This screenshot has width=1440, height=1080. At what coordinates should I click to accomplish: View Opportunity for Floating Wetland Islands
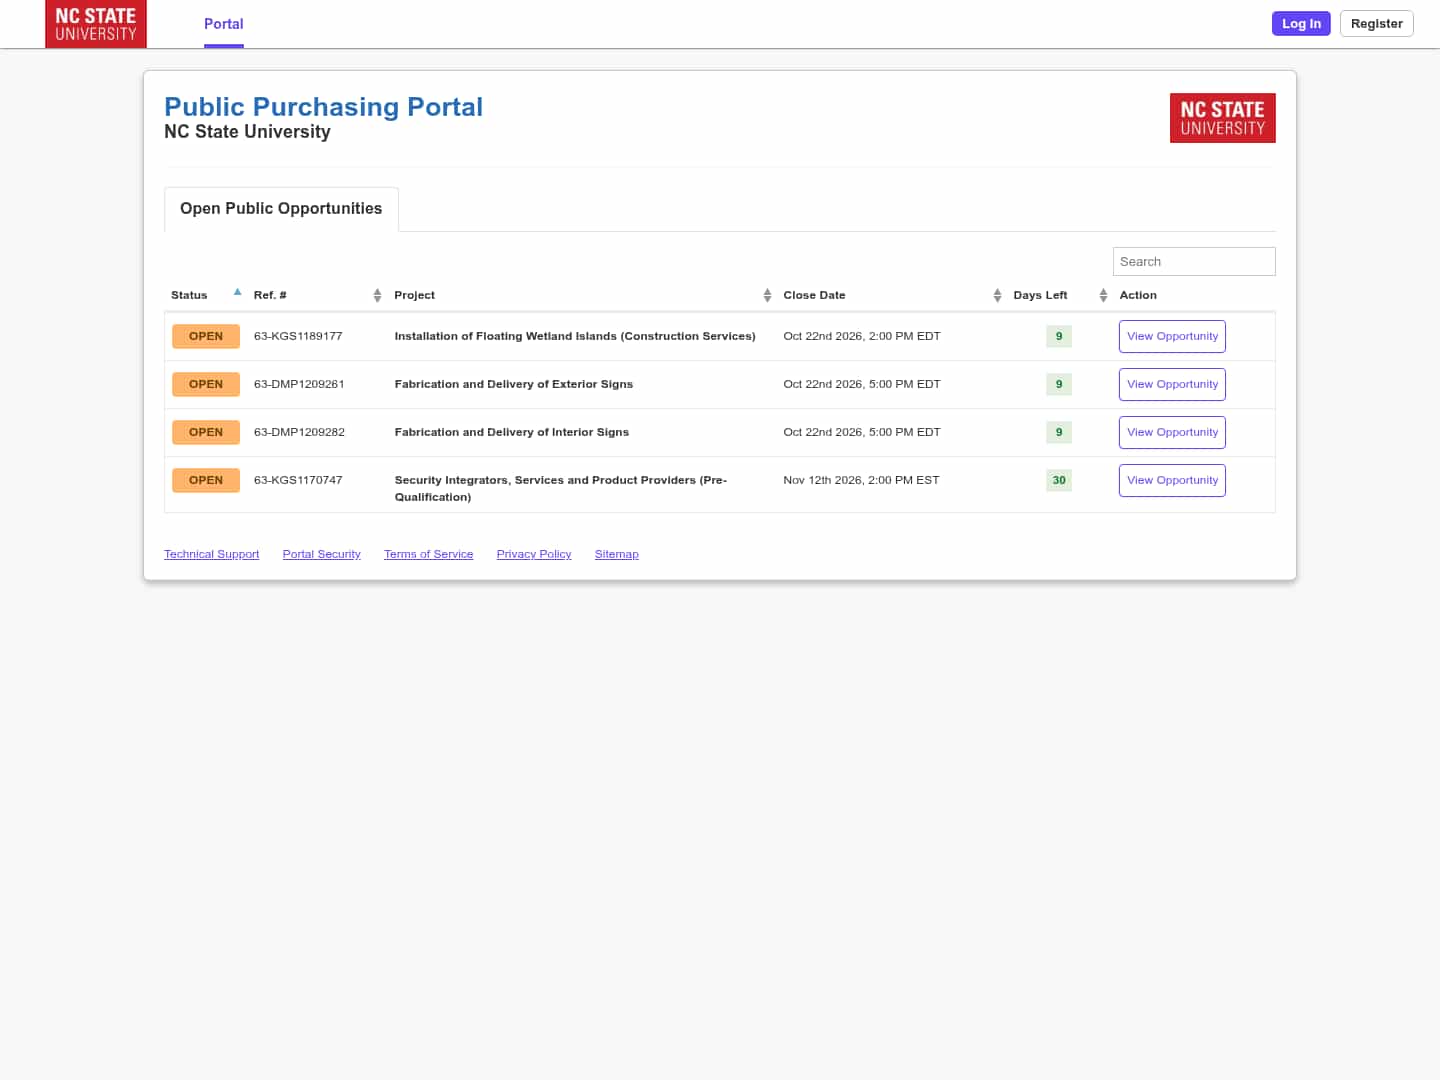tap(1172, 336)
